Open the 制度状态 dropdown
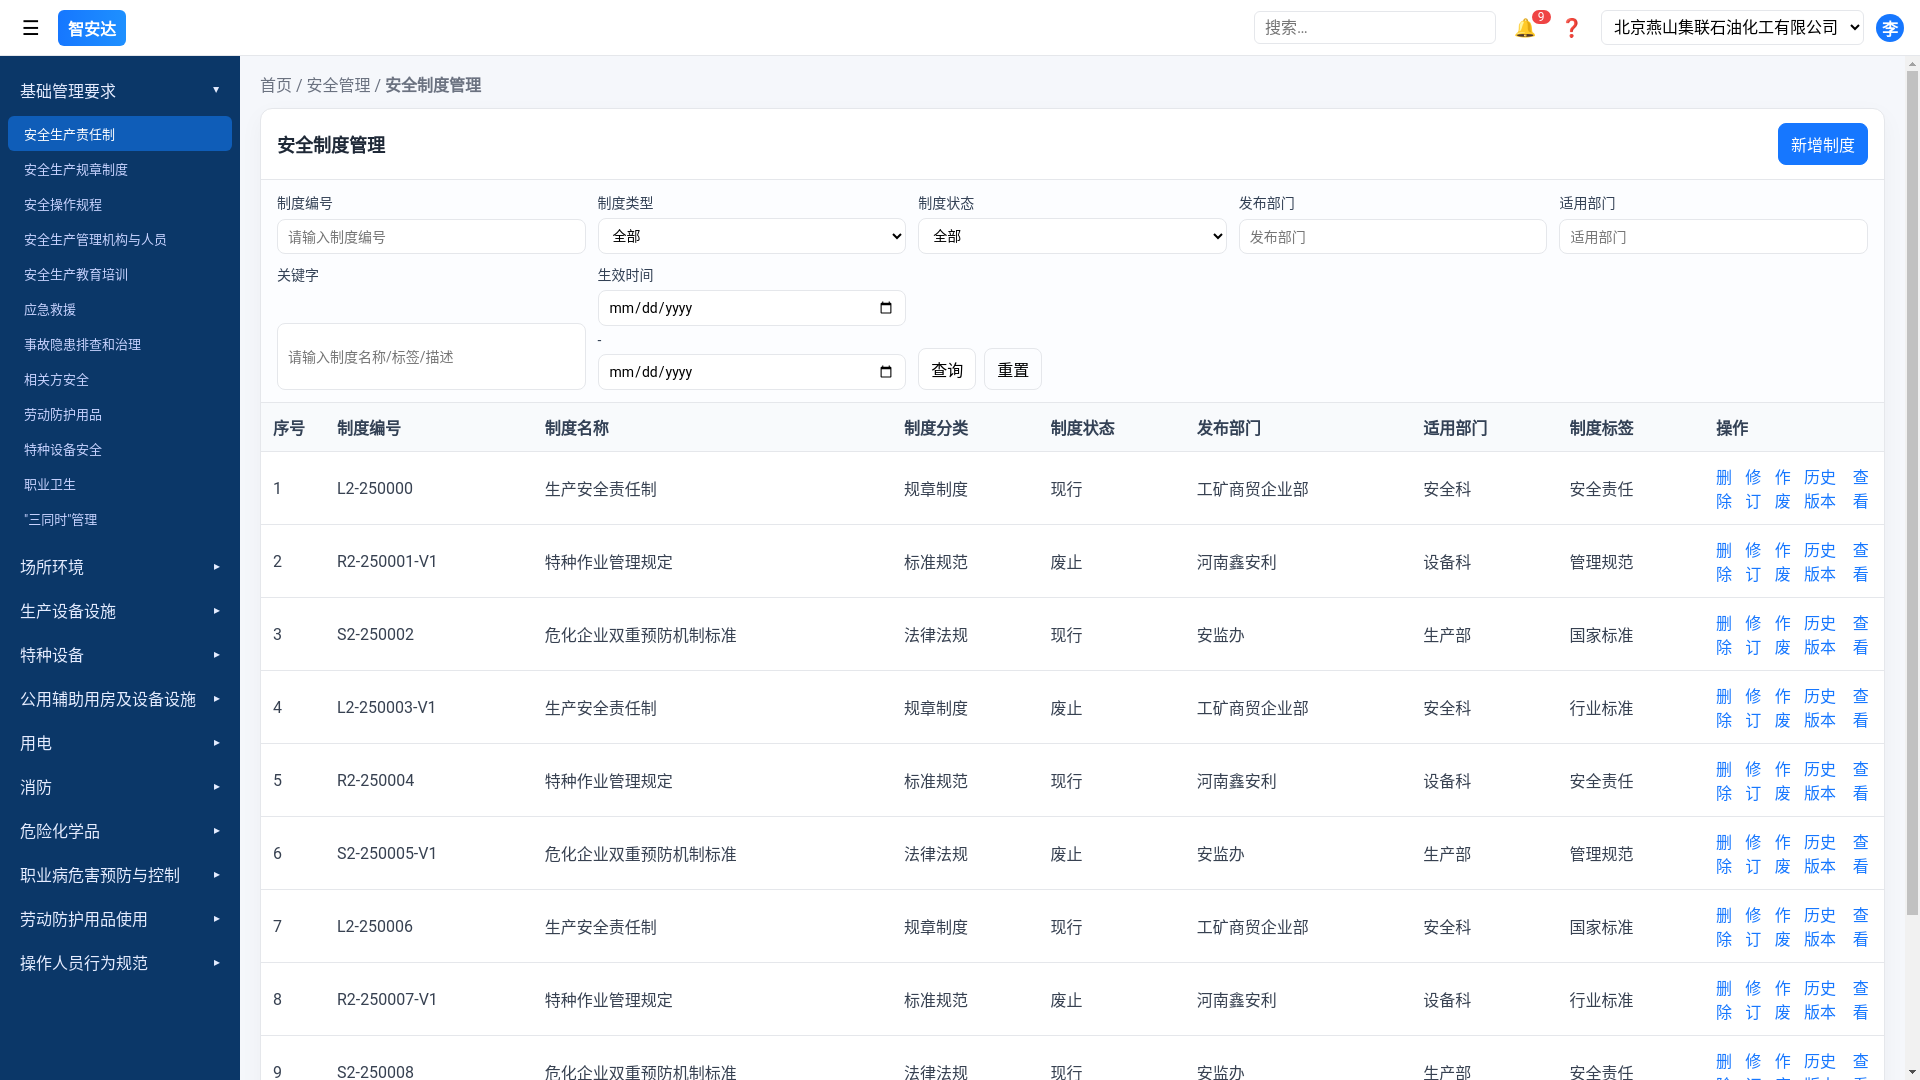1920x1080 pixels. (x=1072, y=236)
